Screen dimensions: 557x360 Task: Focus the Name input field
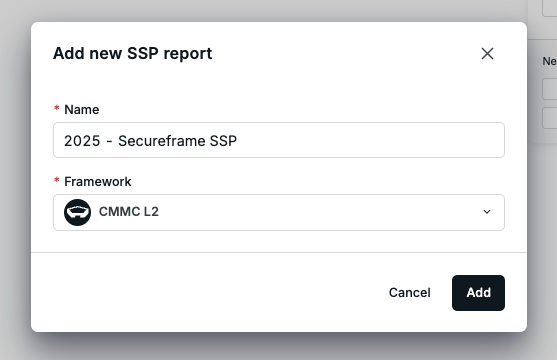279,140
